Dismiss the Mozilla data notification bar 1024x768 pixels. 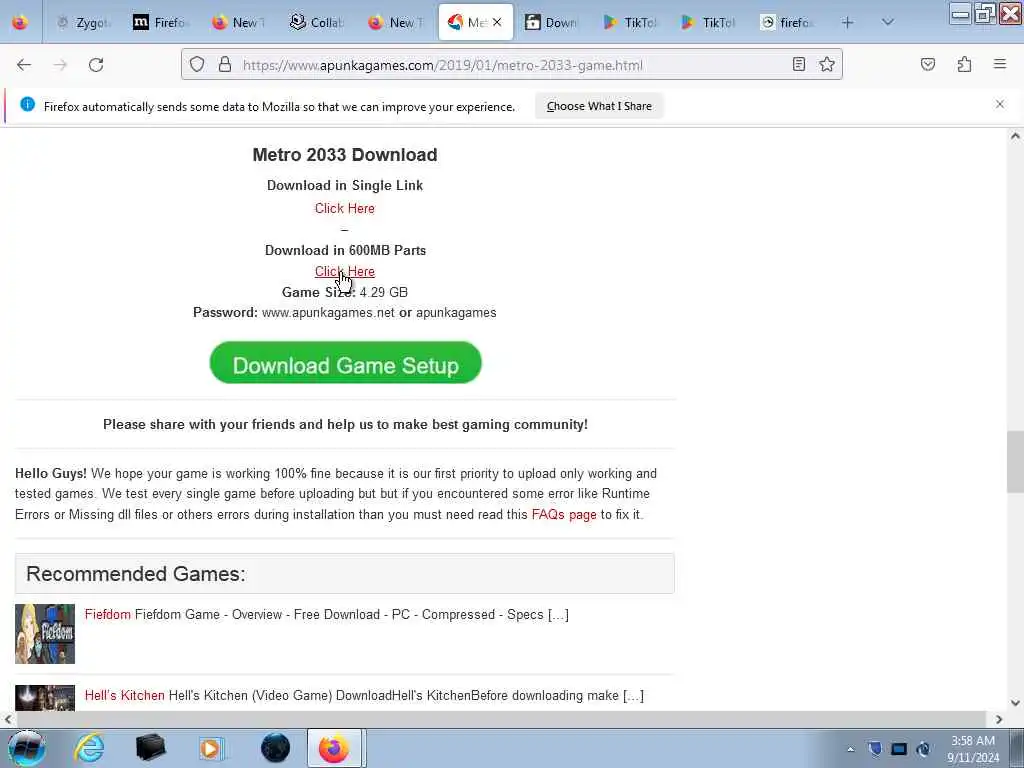[x=1000, y=104]
